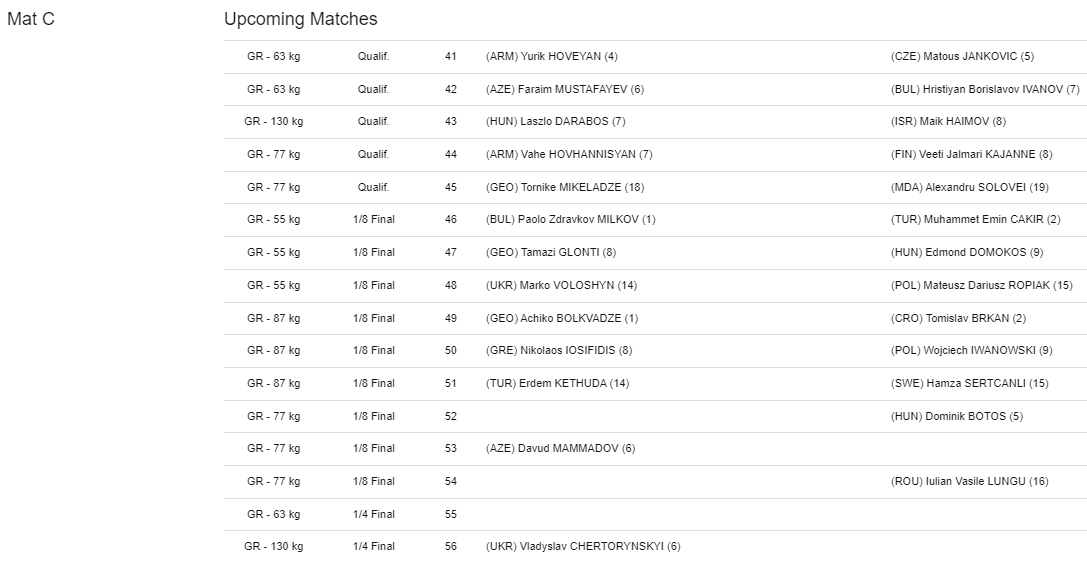Viewport: 1087px width, 561px height.
Task: Open Tamazi GLONTI match 47 entry
Action: [550, 252]
